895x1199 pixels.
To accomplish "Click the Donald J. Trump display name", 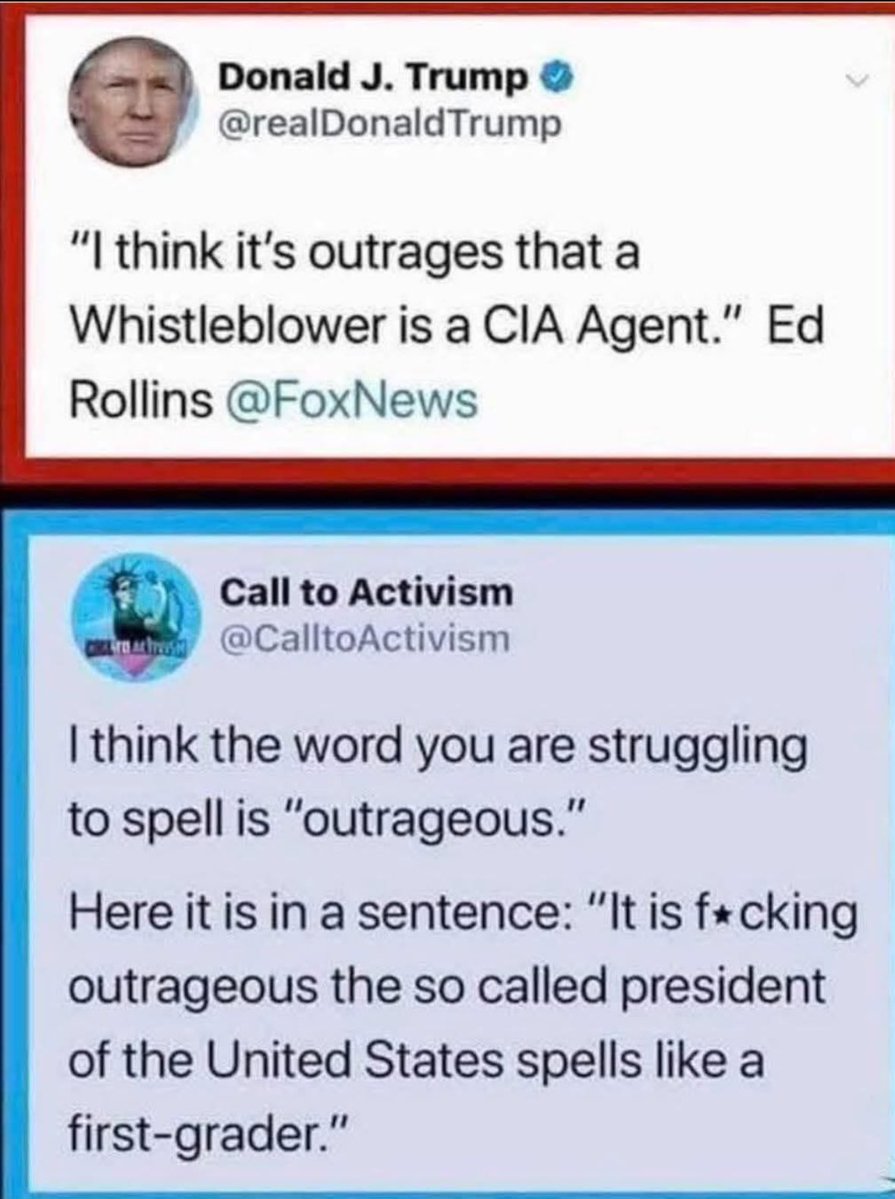I will coord(375,78).
